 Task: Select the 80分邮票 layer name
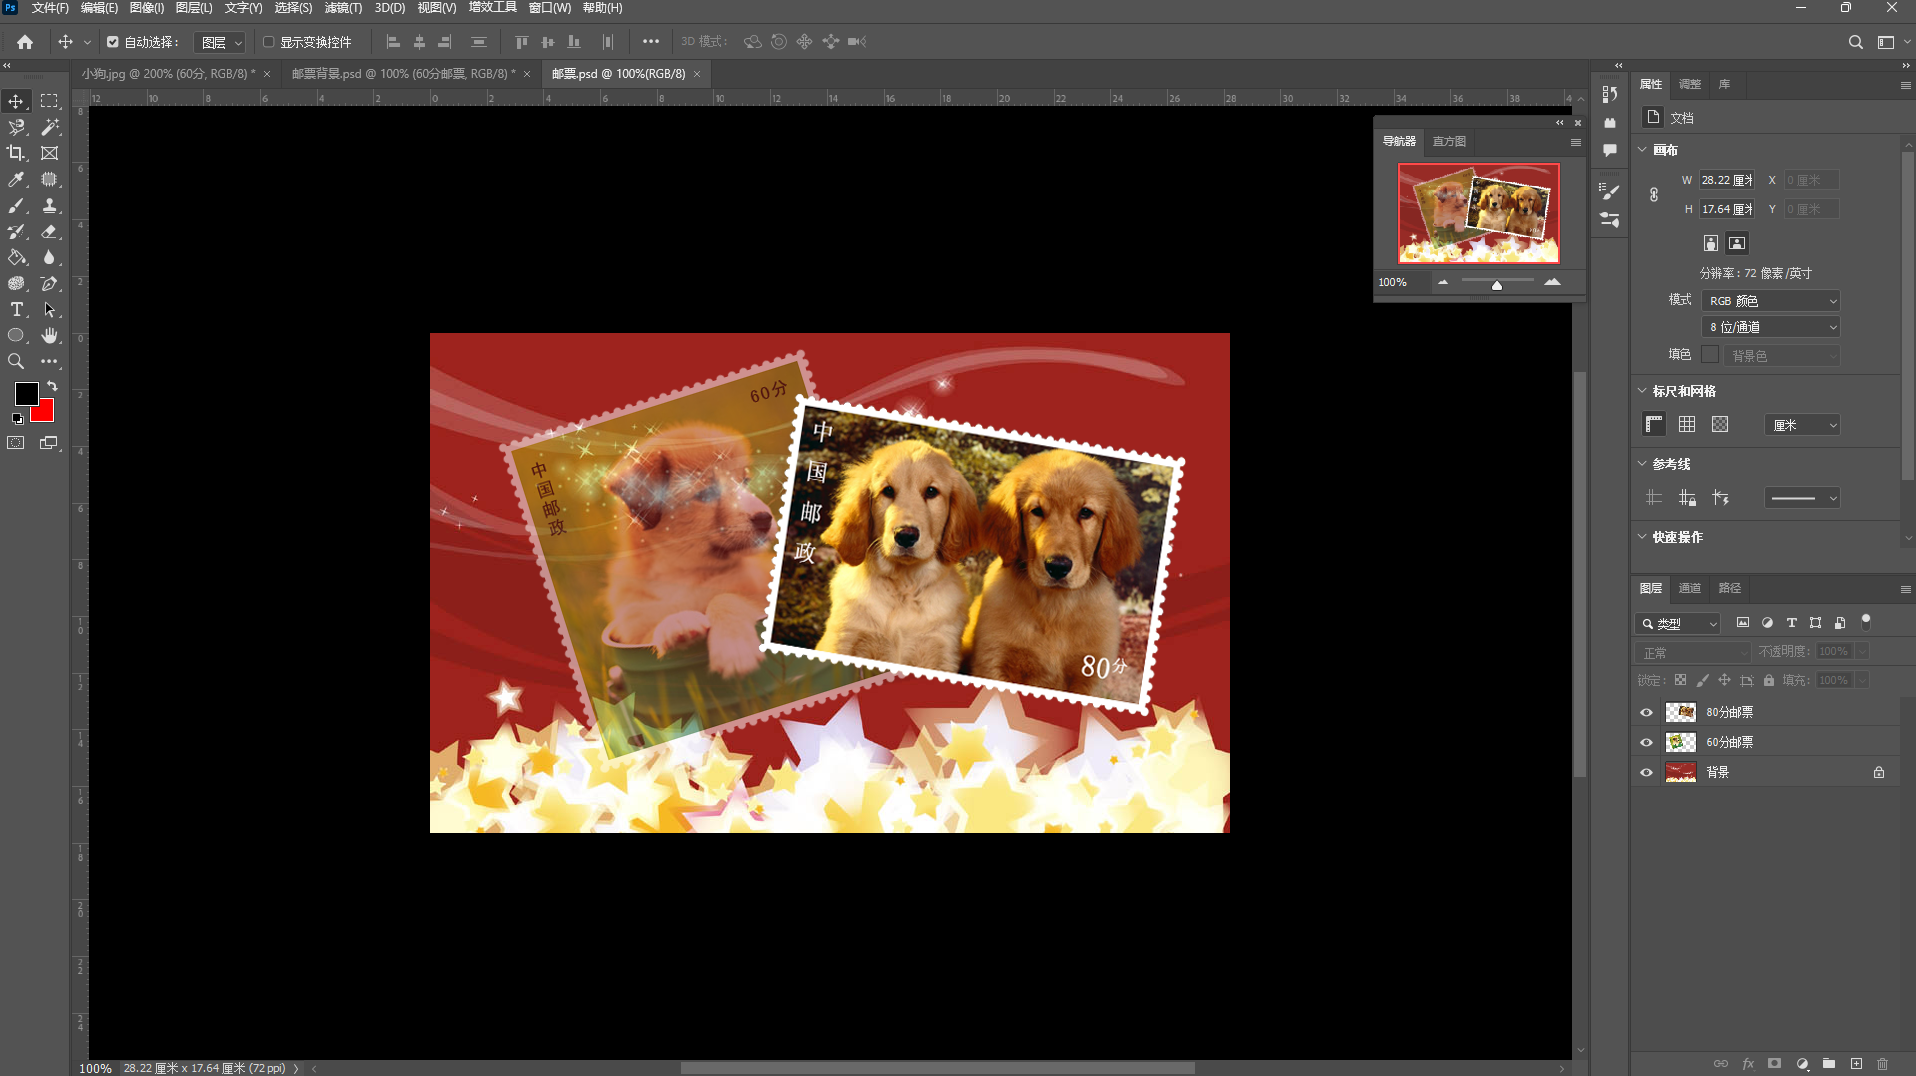[x=1729, y=712]
